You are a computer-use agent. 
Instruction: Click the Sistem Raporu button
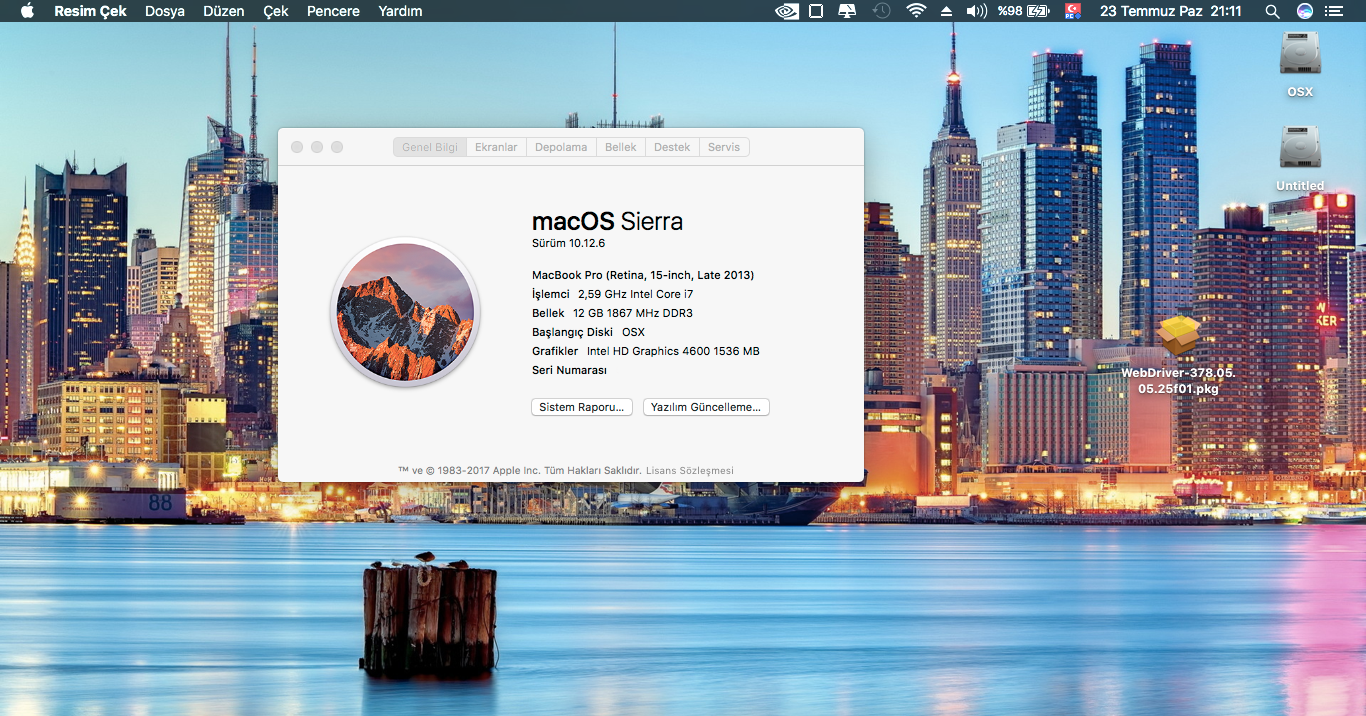pyautogui.click(x=581, y=407)
